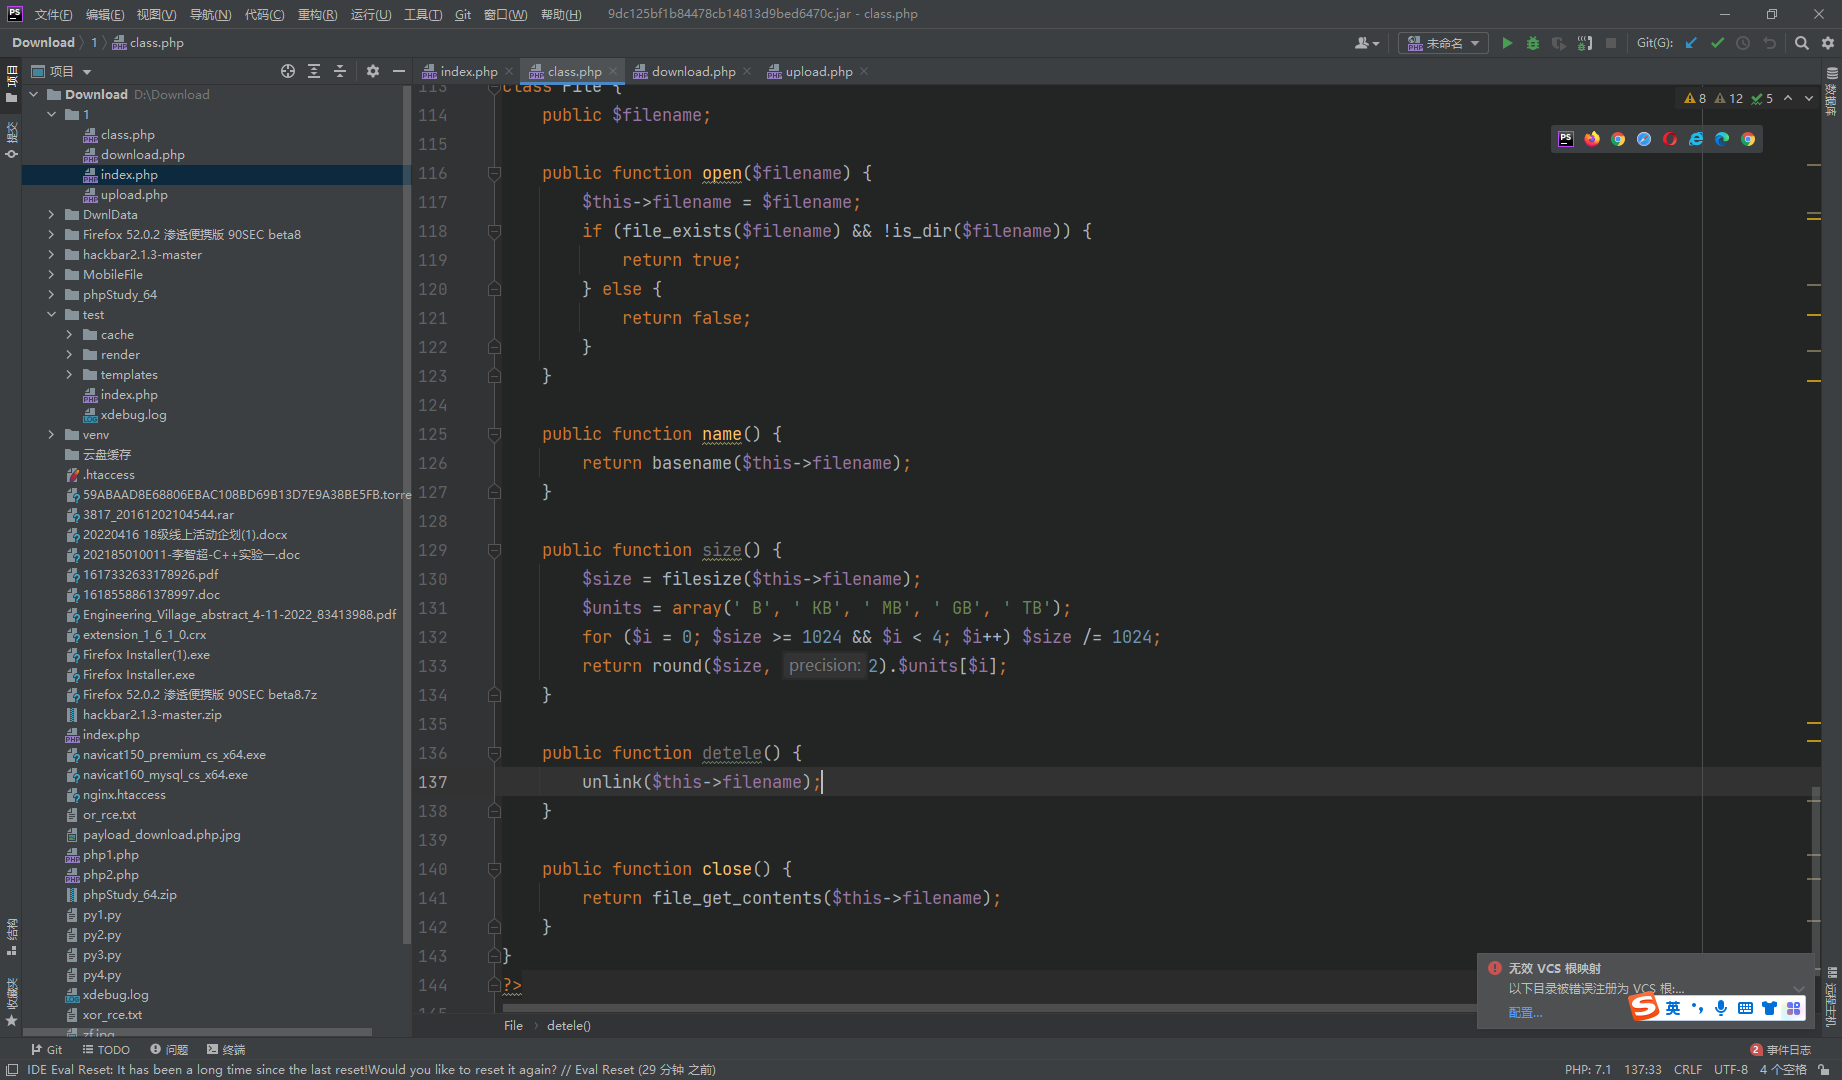Open the 终端 terminal panel
Image resolution: width=1842 pixels, height=1080 pixels.
(x=226, y=1049)
